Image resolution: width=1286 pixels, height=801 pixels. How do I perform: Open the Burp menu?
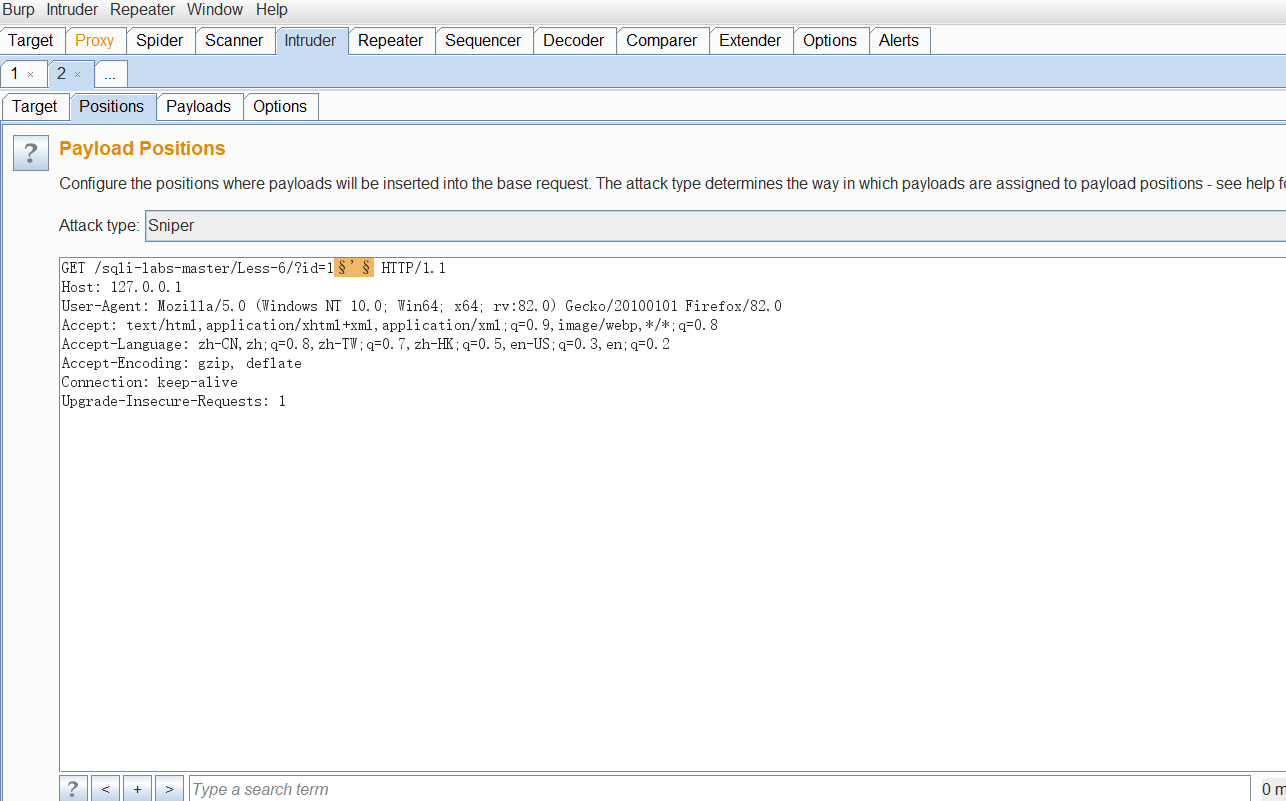pyautogui.click(x=18, y=10)
